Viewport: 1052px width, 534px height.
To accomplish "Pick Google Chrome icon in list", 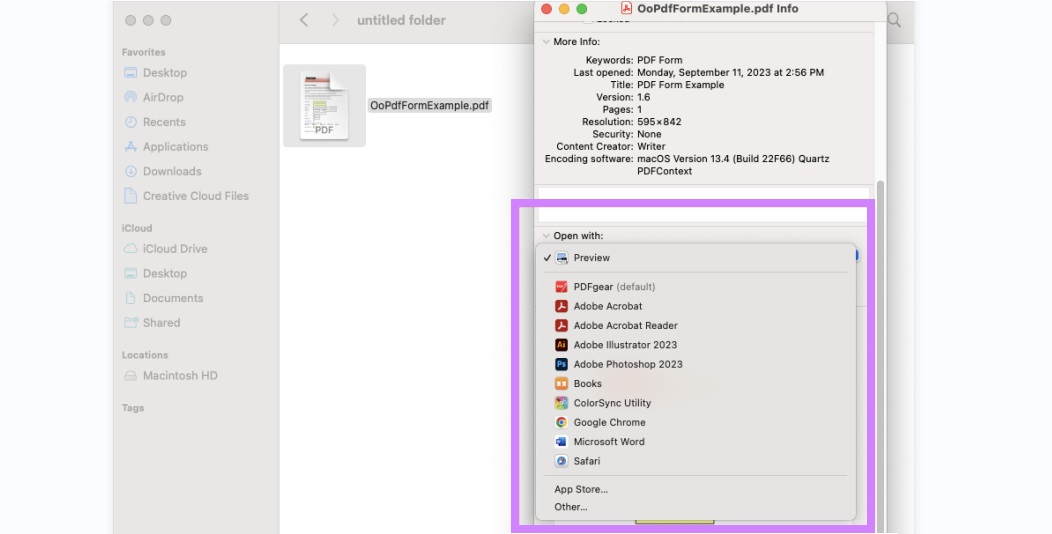I will (x=561, y=423).
